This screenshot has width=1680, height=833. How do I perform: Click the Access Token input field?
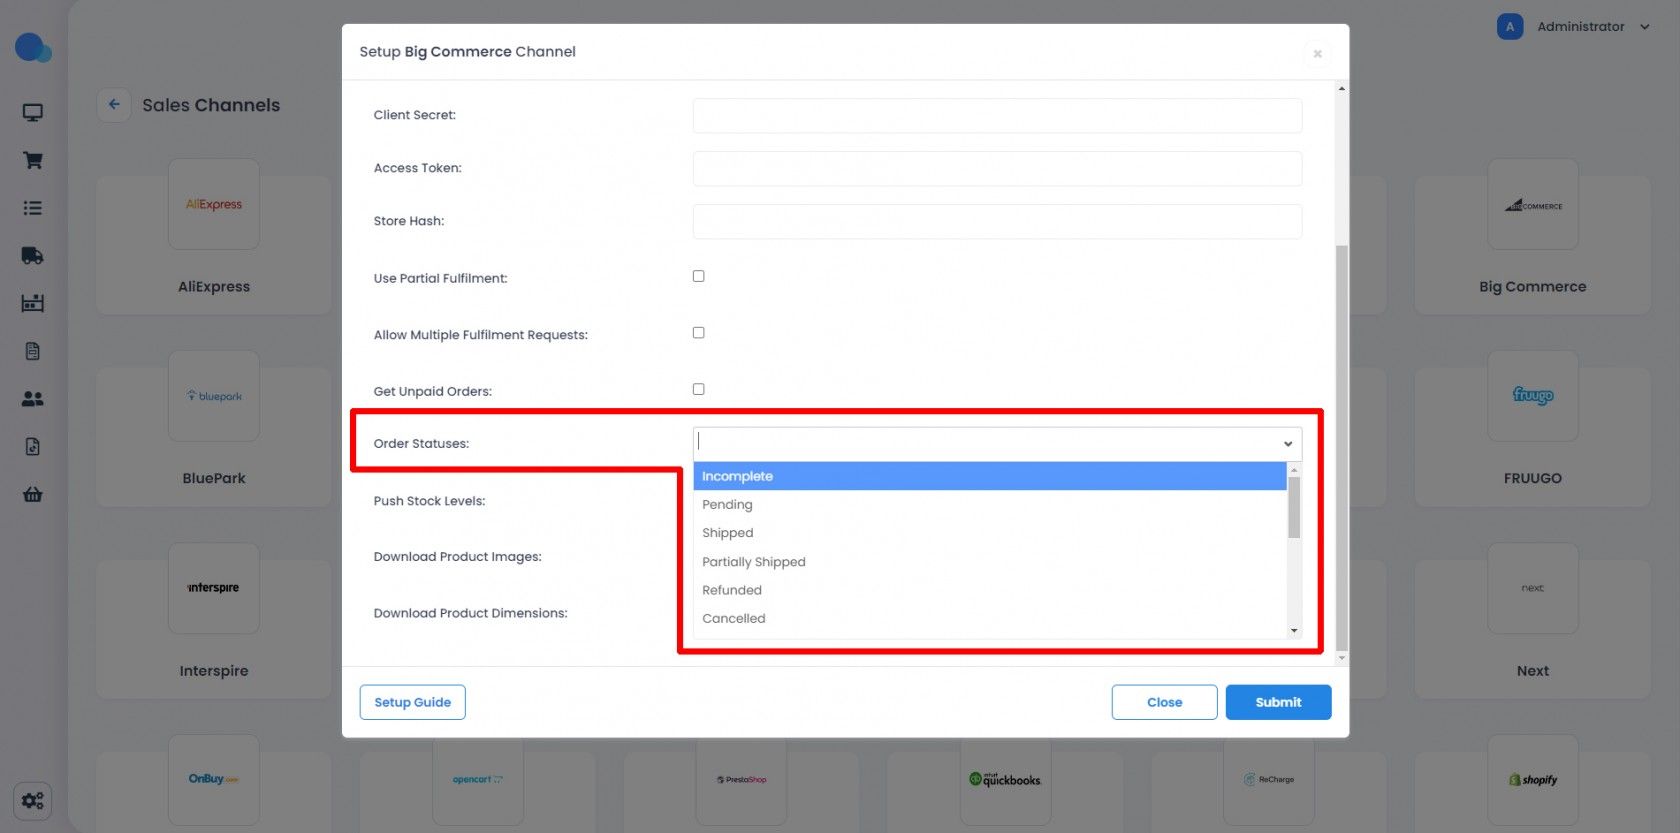click(x=997, y=168)
